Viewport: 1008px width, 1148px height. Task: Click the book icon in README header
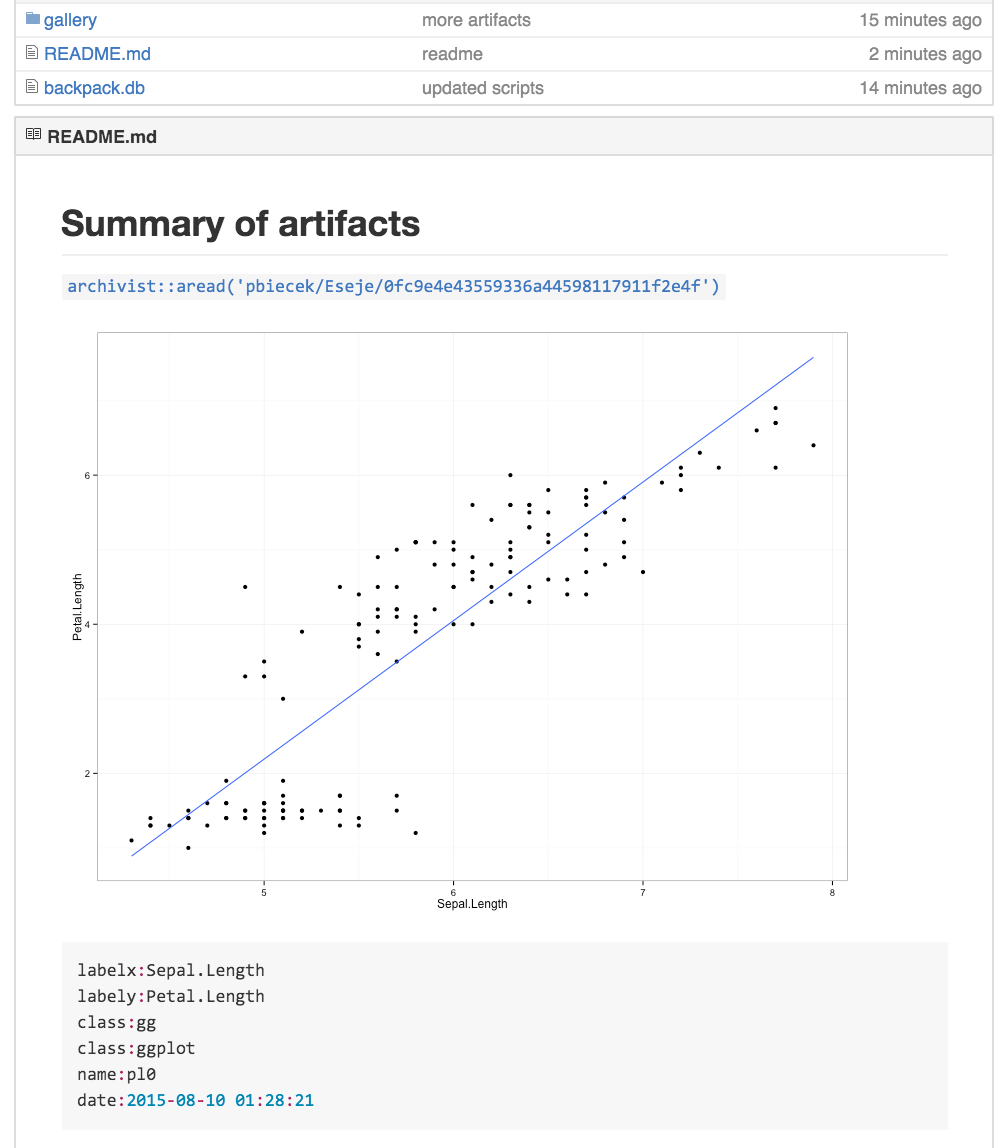pyautogui.click(x=34, y=136)
